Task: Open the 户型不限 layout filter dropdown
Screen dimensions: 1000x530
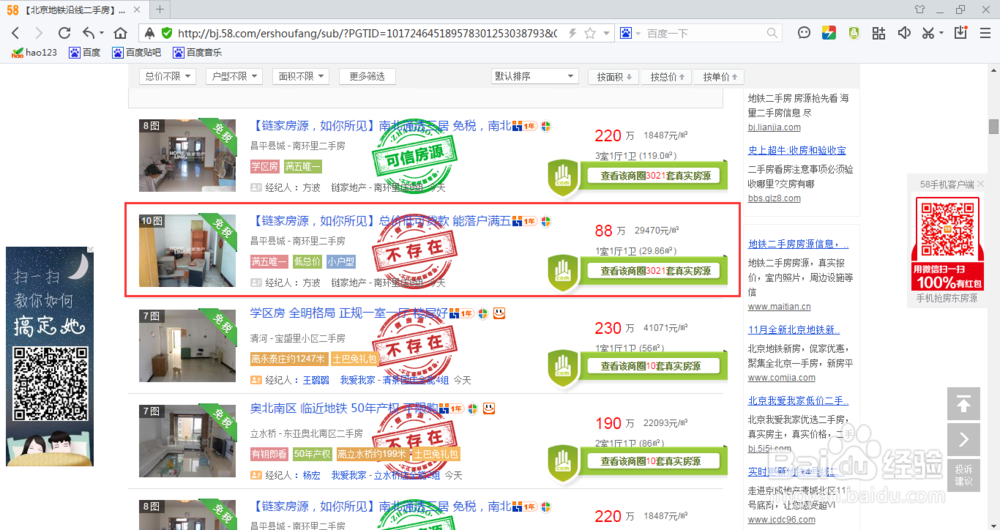Action: [235, 77]
